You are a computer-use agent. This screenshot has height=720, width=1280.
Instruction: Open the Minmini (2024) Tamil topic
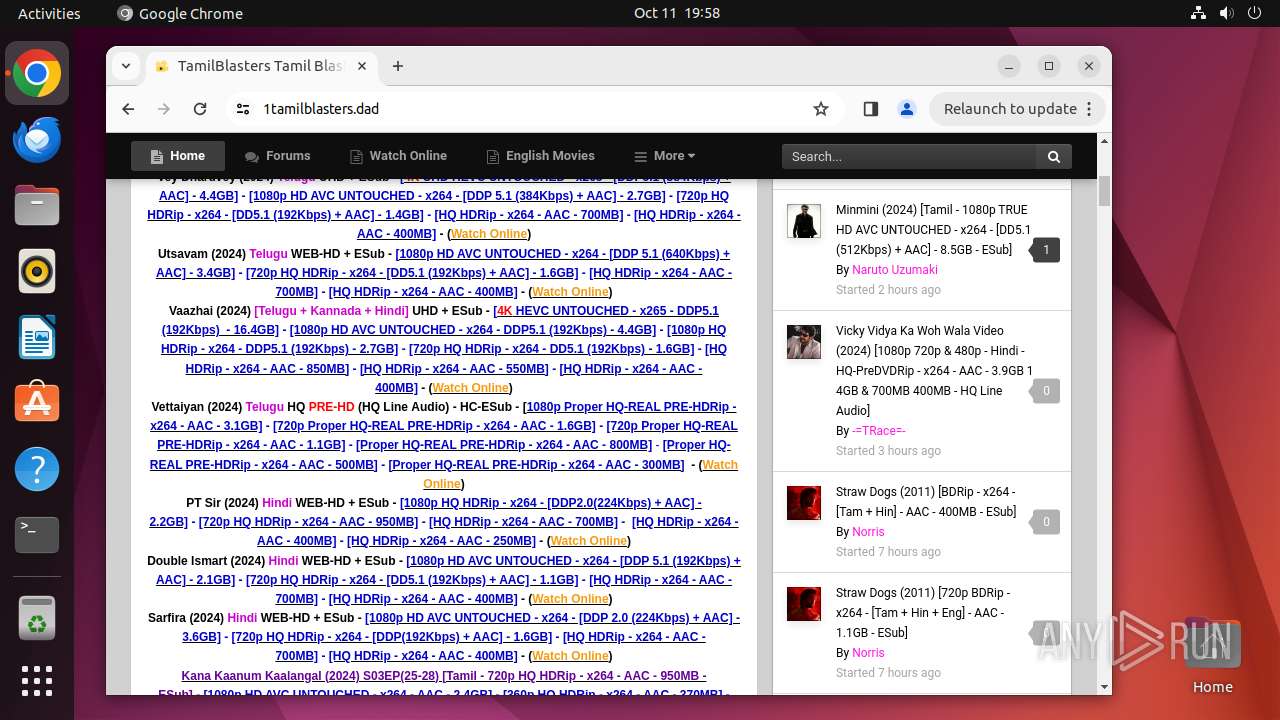click(933, 229)
